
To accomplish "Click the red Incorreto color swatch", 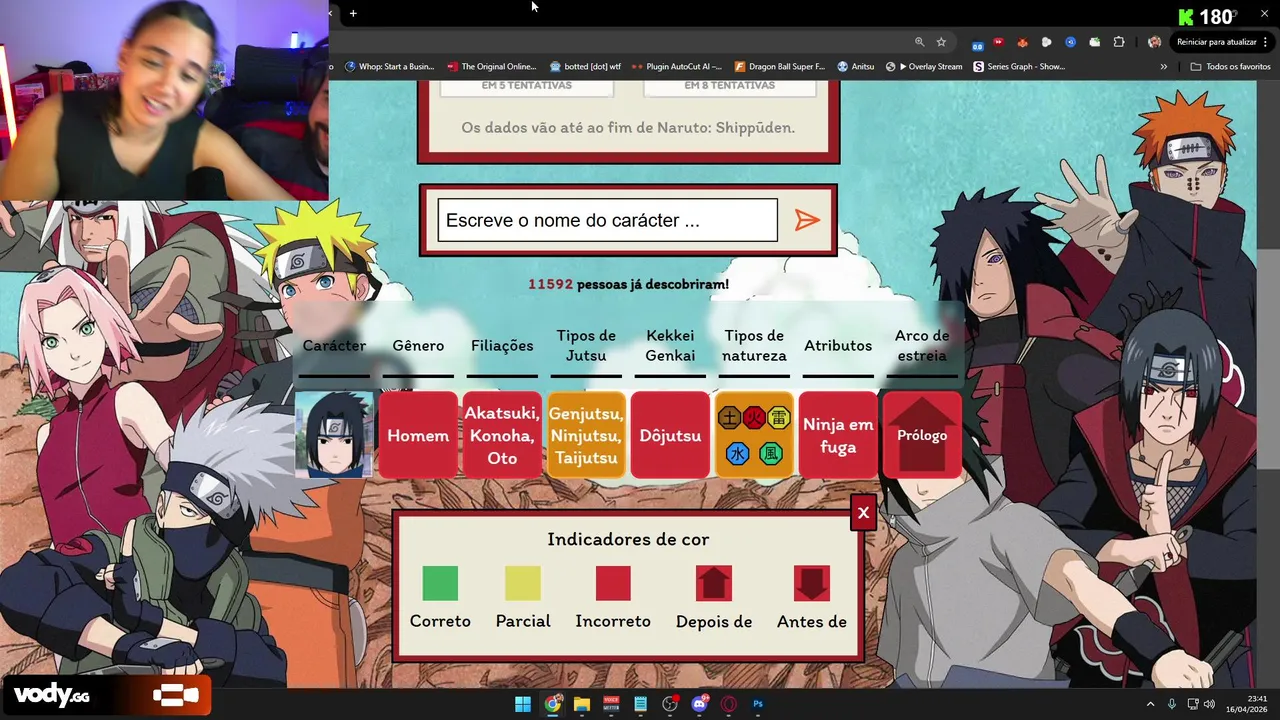I will click(613, 583).
